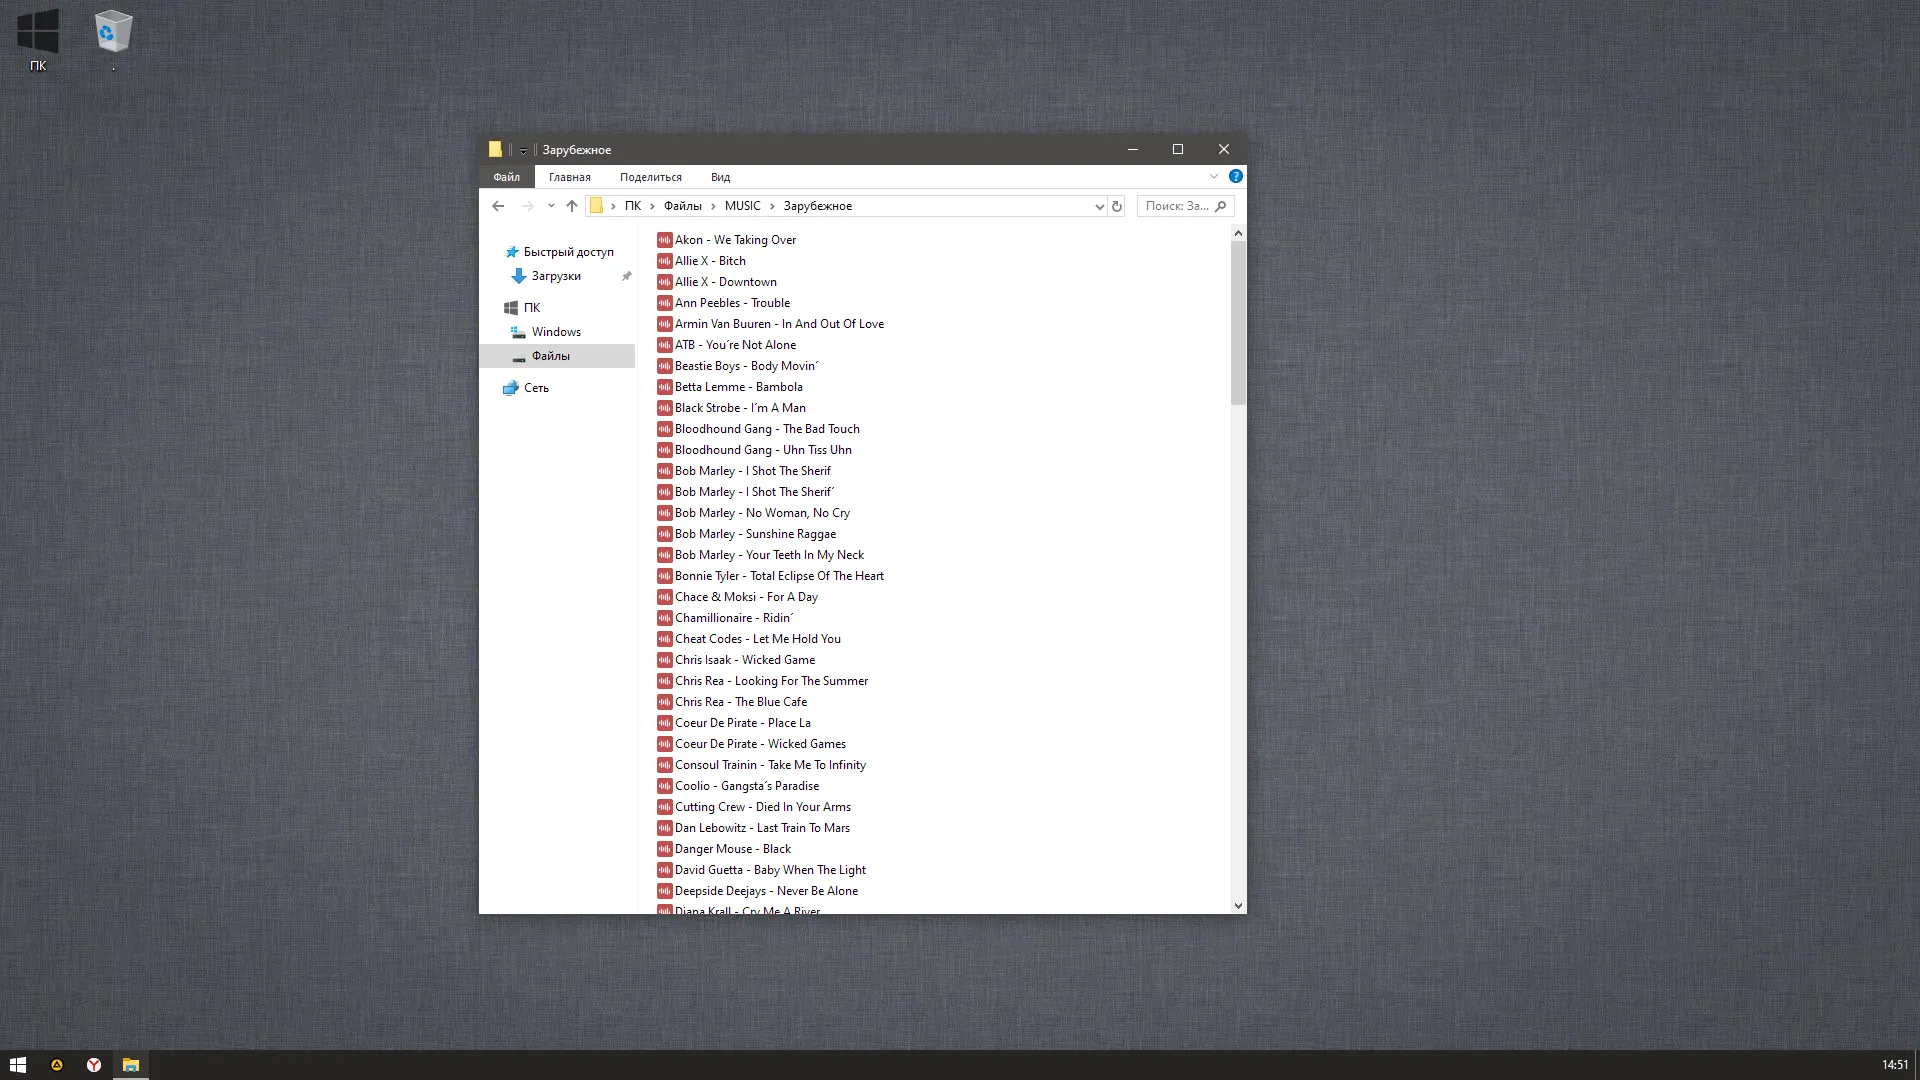This screenshot has height=1080, width=1920.
Task: Click audio icon of Black Strobe - I'm A Man
Action: point(664,408)
